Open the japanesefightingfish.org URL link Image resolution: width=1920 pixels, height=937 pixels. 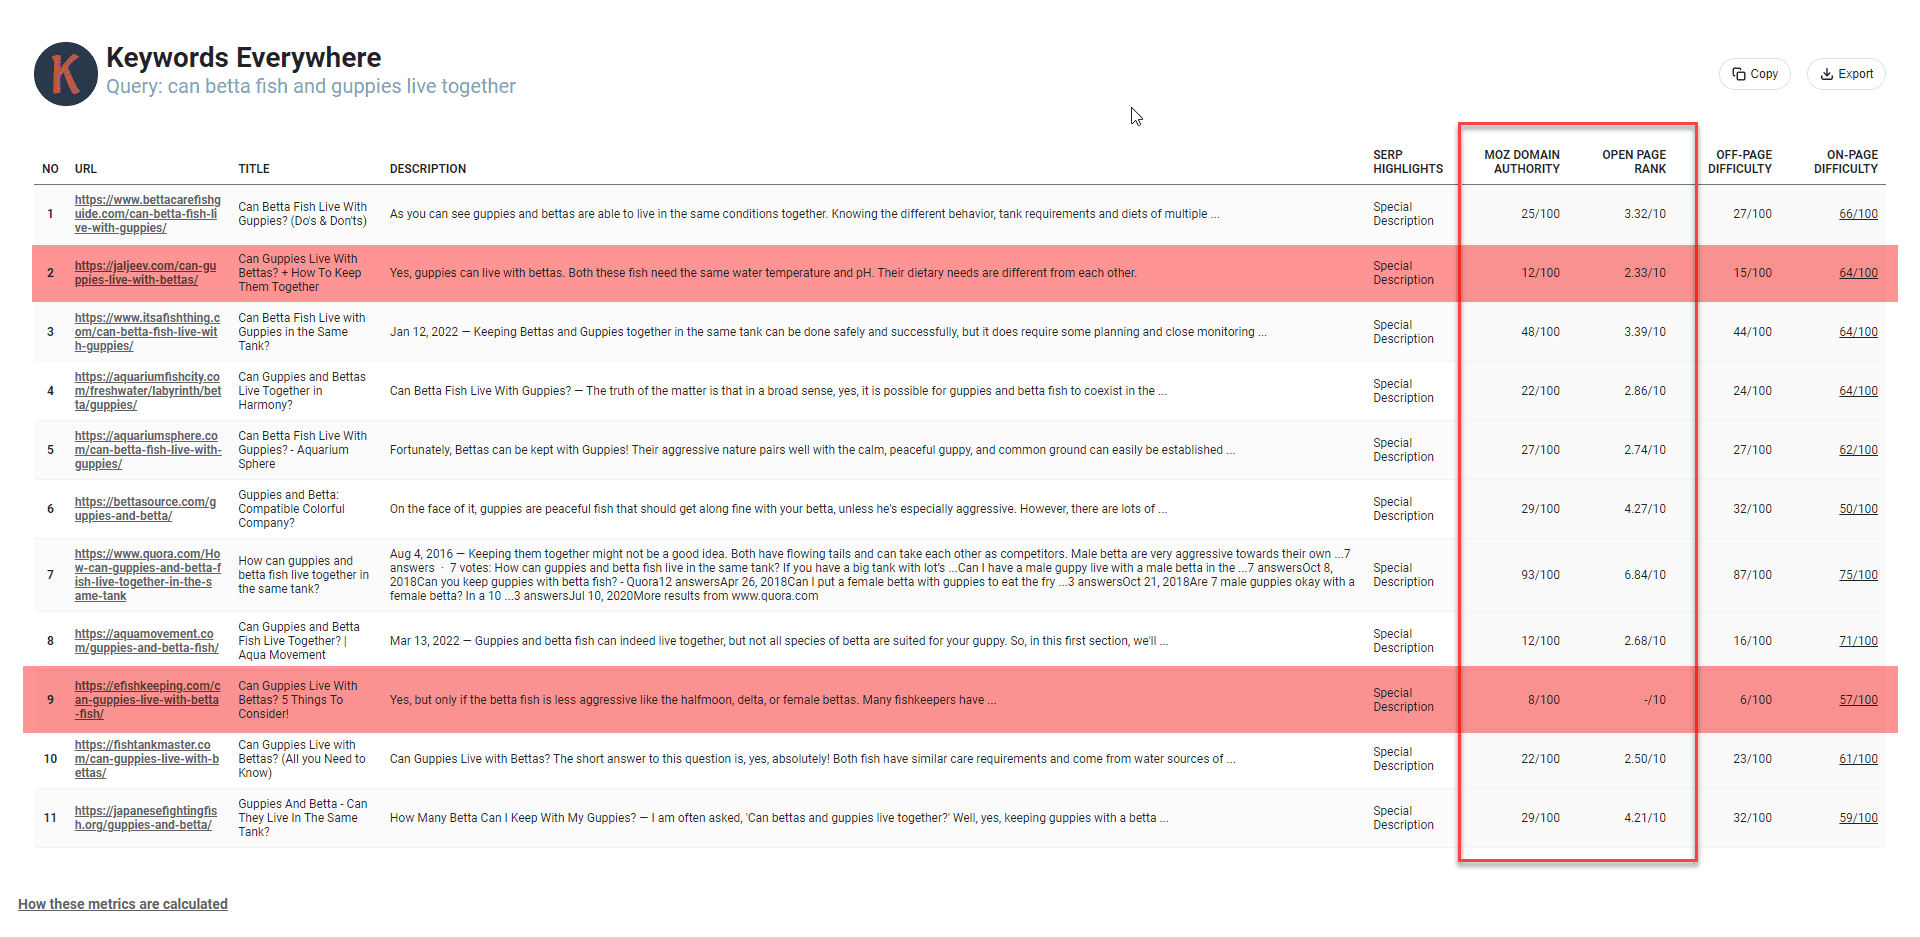click(x=146, y=818)
